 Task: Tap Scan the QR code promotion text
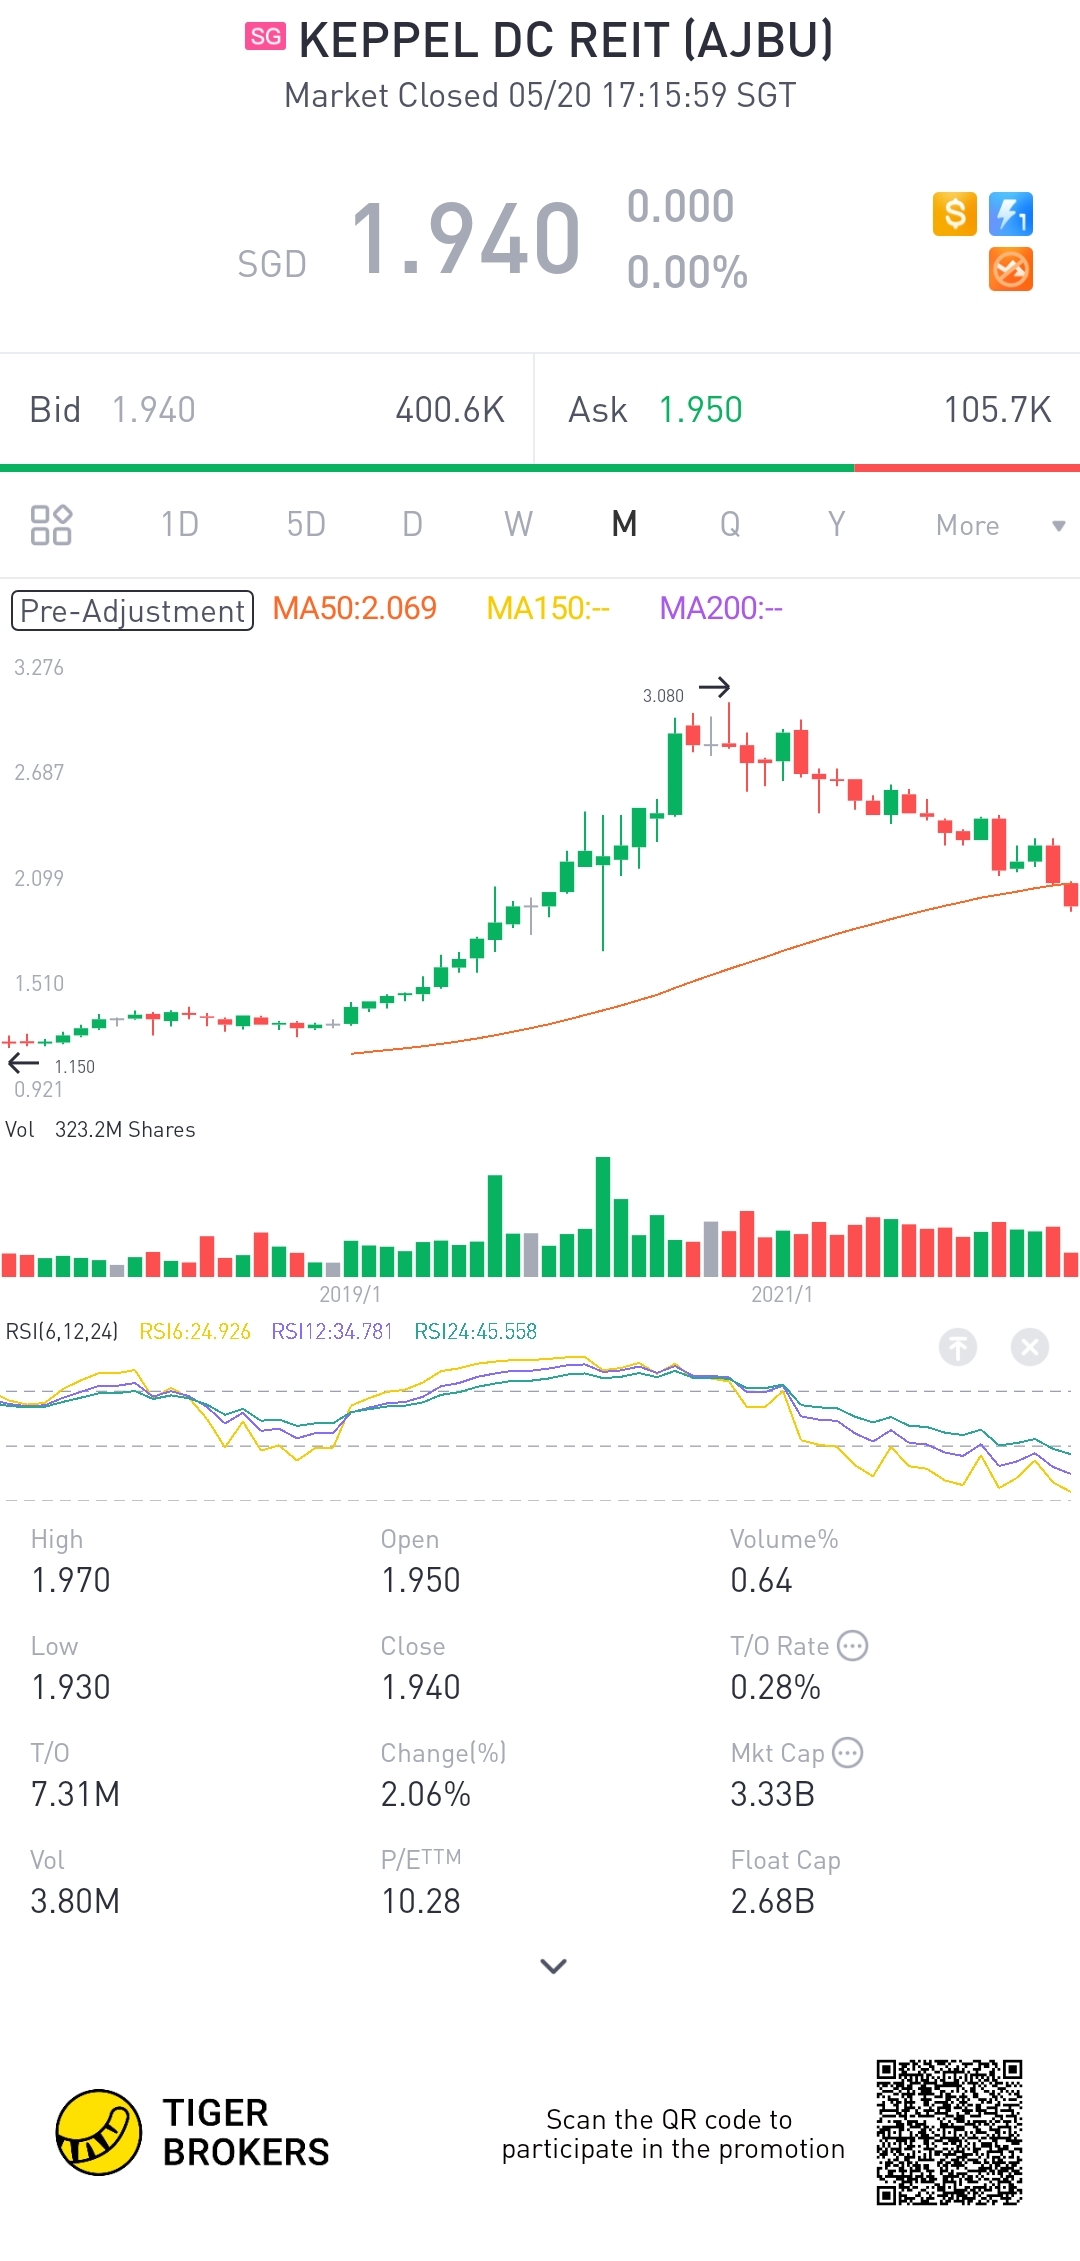point(673,2134)
